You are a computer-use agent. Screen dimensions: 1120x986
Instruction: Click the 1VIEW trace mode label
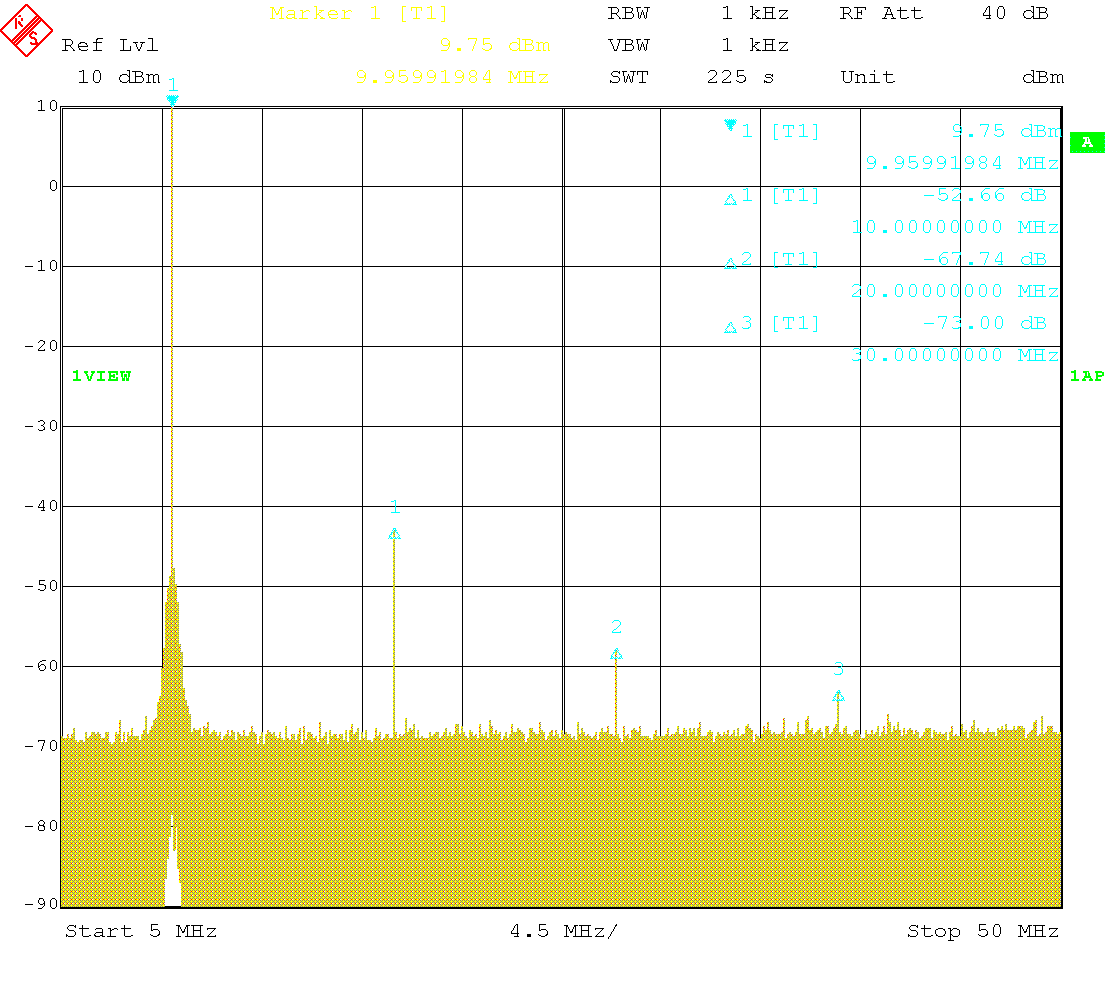101,376
